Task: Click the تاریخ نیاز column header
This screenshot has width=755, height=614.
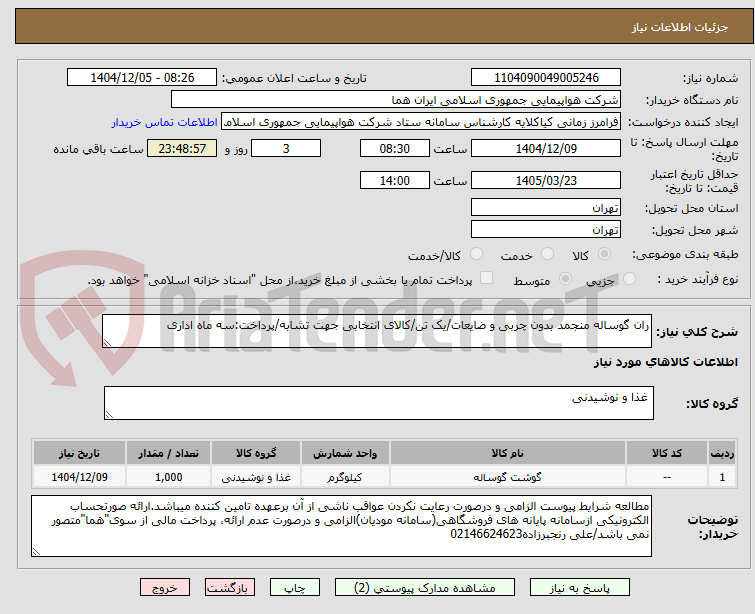Action: (79, 453)
